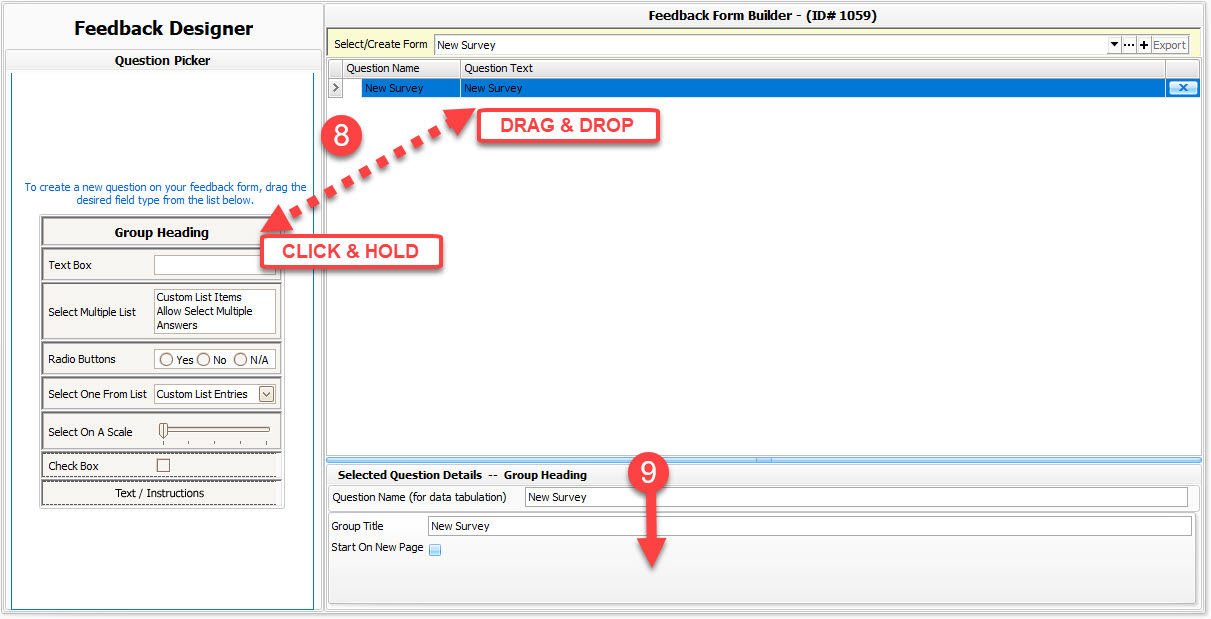Click the Question Name input field
The image size is (1211, 619).
(x=856, y=497)
